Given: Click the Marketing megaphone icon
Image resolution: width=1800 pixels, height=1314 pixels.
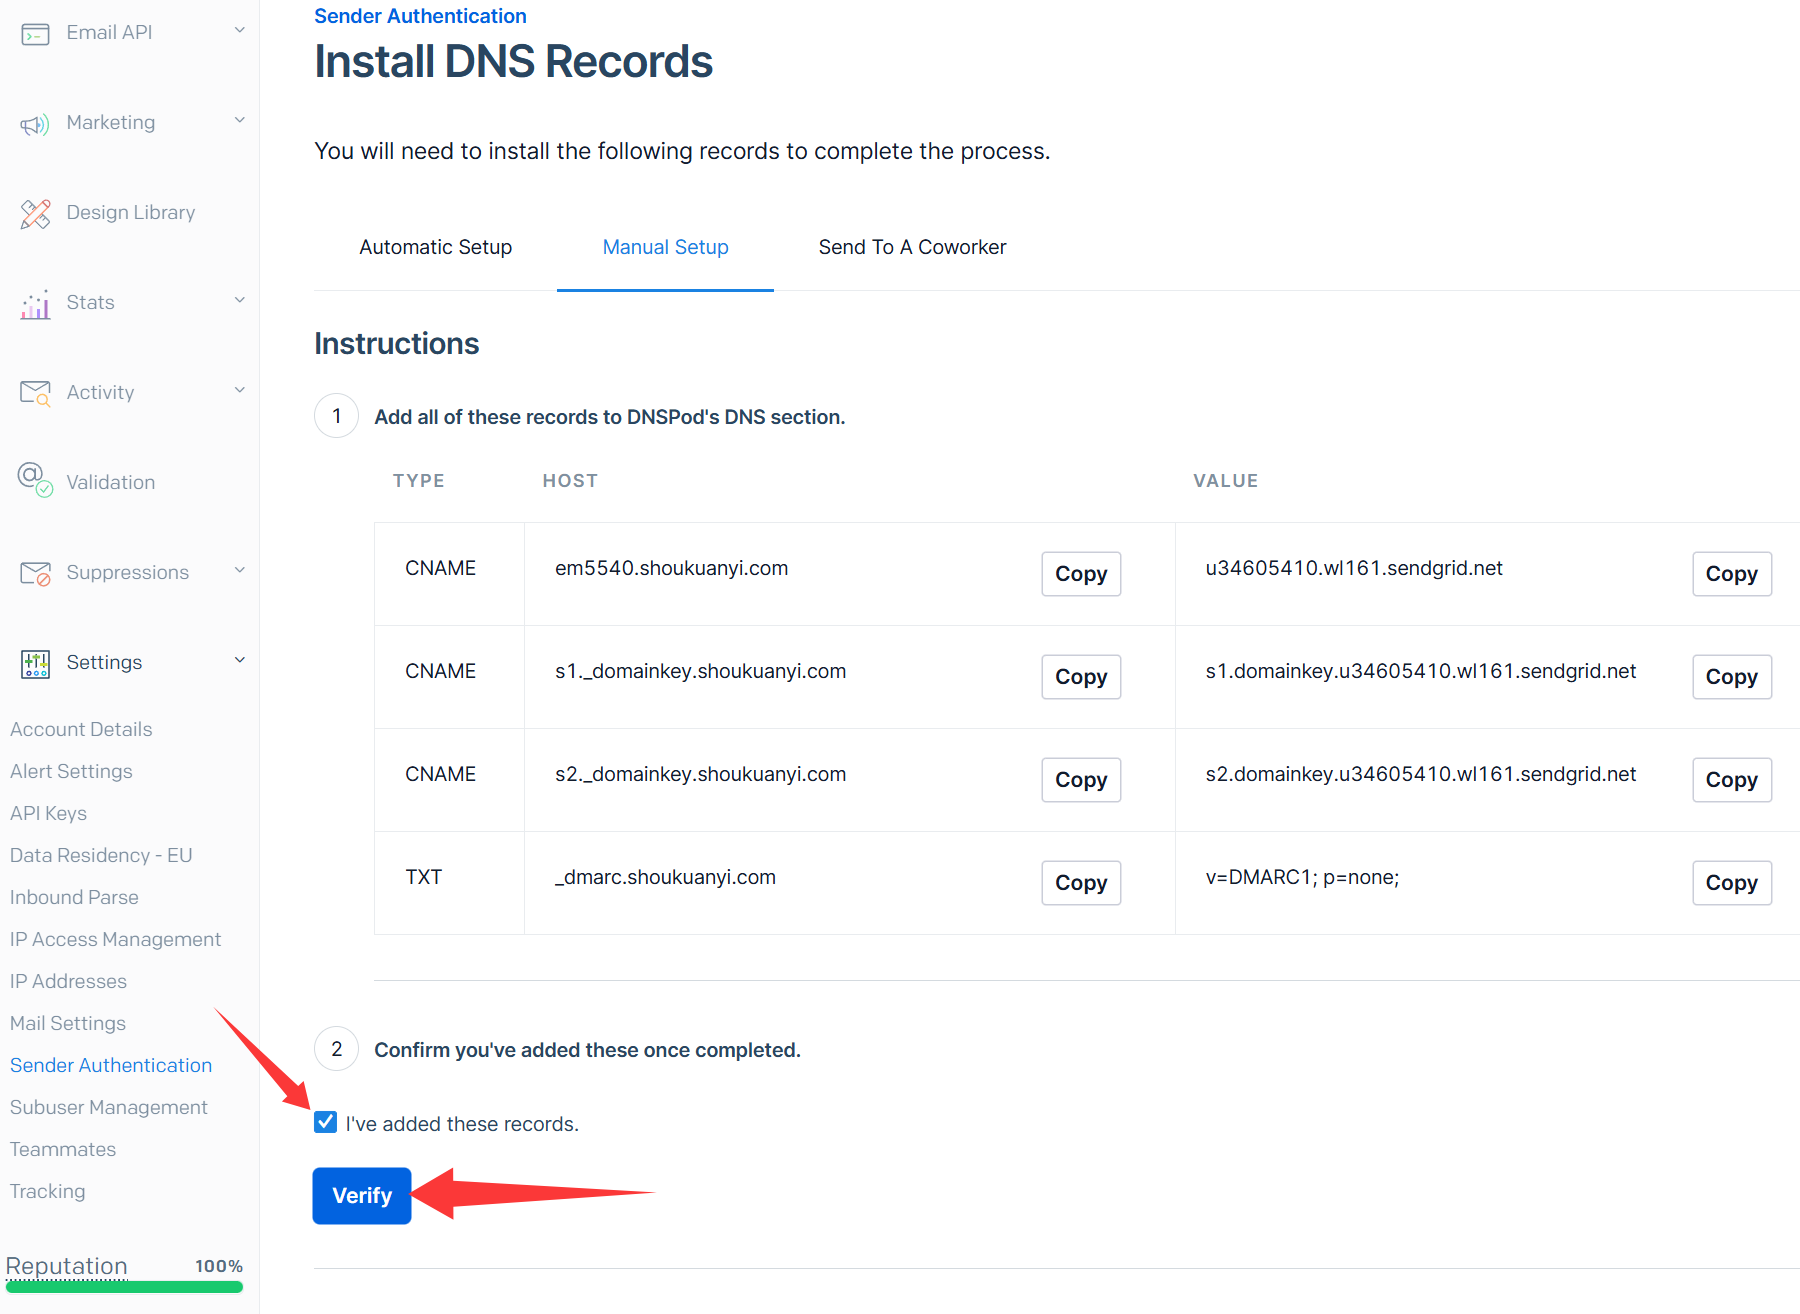Looking at the screenshot, I should click(x=35, y=124).
